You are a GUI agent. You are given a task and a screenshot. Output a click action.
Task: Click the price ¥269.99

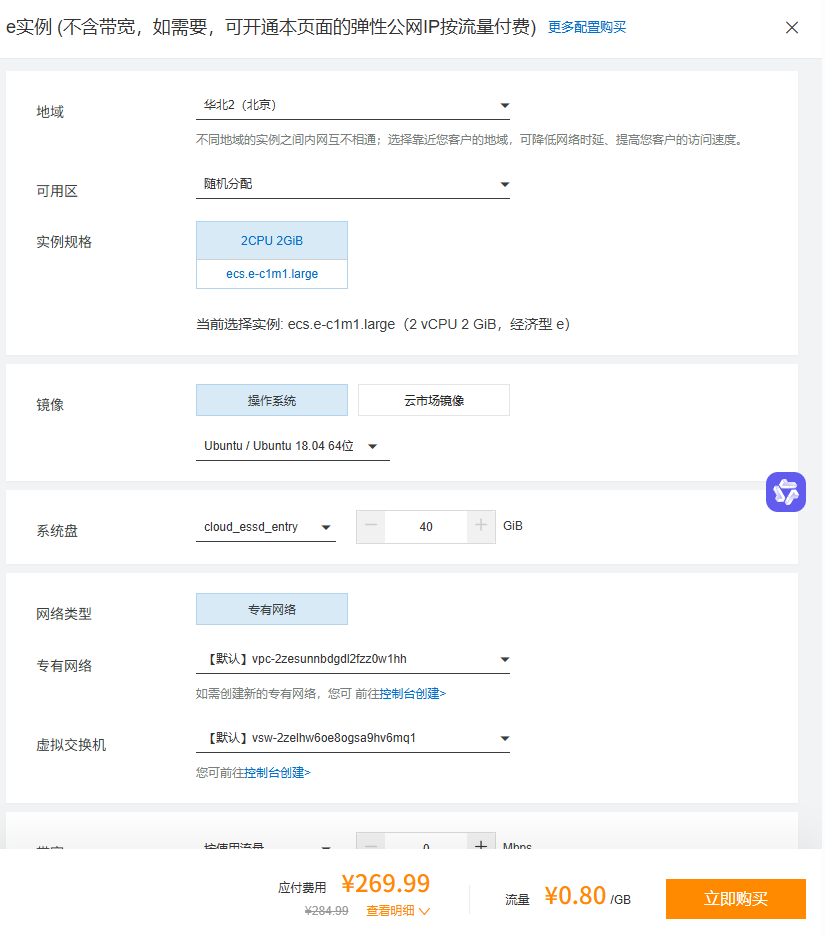click(385, 883)
